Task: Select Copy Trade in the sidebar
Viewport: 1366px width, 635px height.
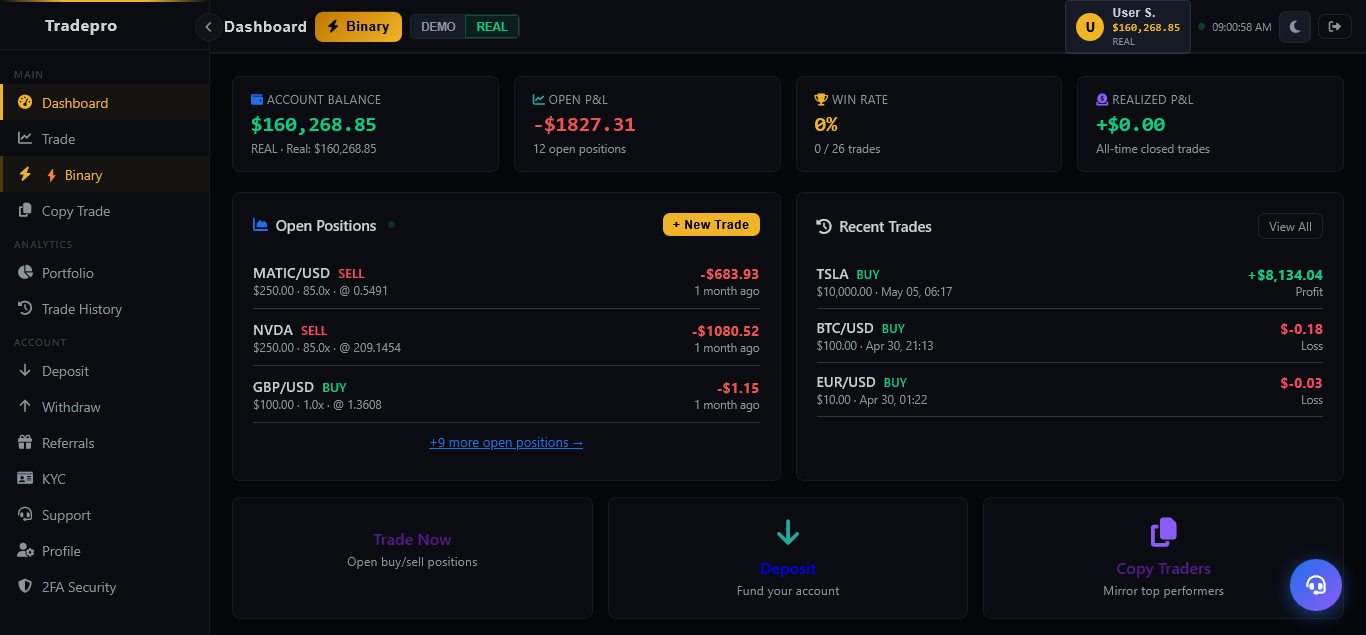Action: tap(105, 210)
